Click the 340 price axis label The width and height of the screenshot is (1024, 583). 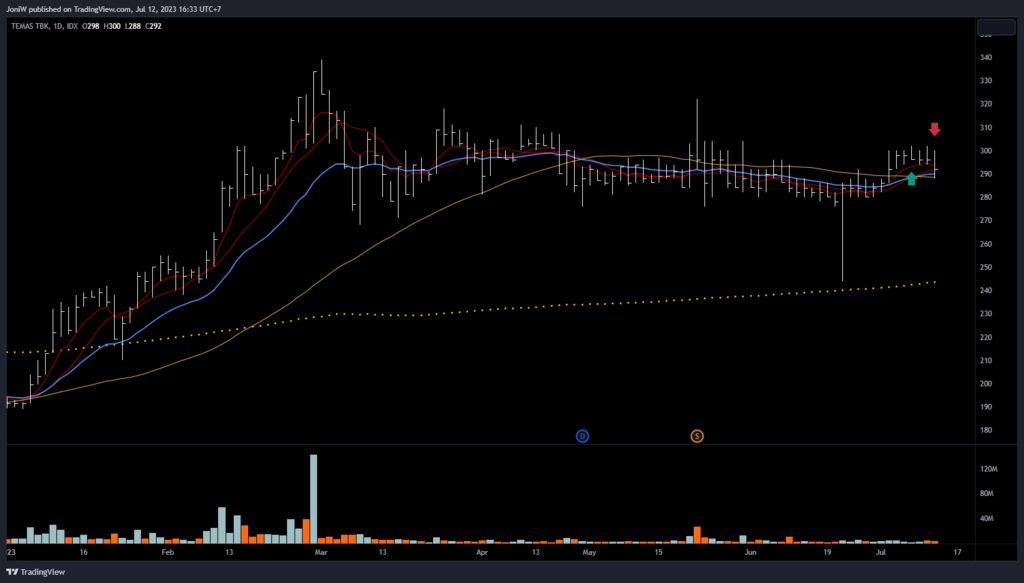pos(986,58)
